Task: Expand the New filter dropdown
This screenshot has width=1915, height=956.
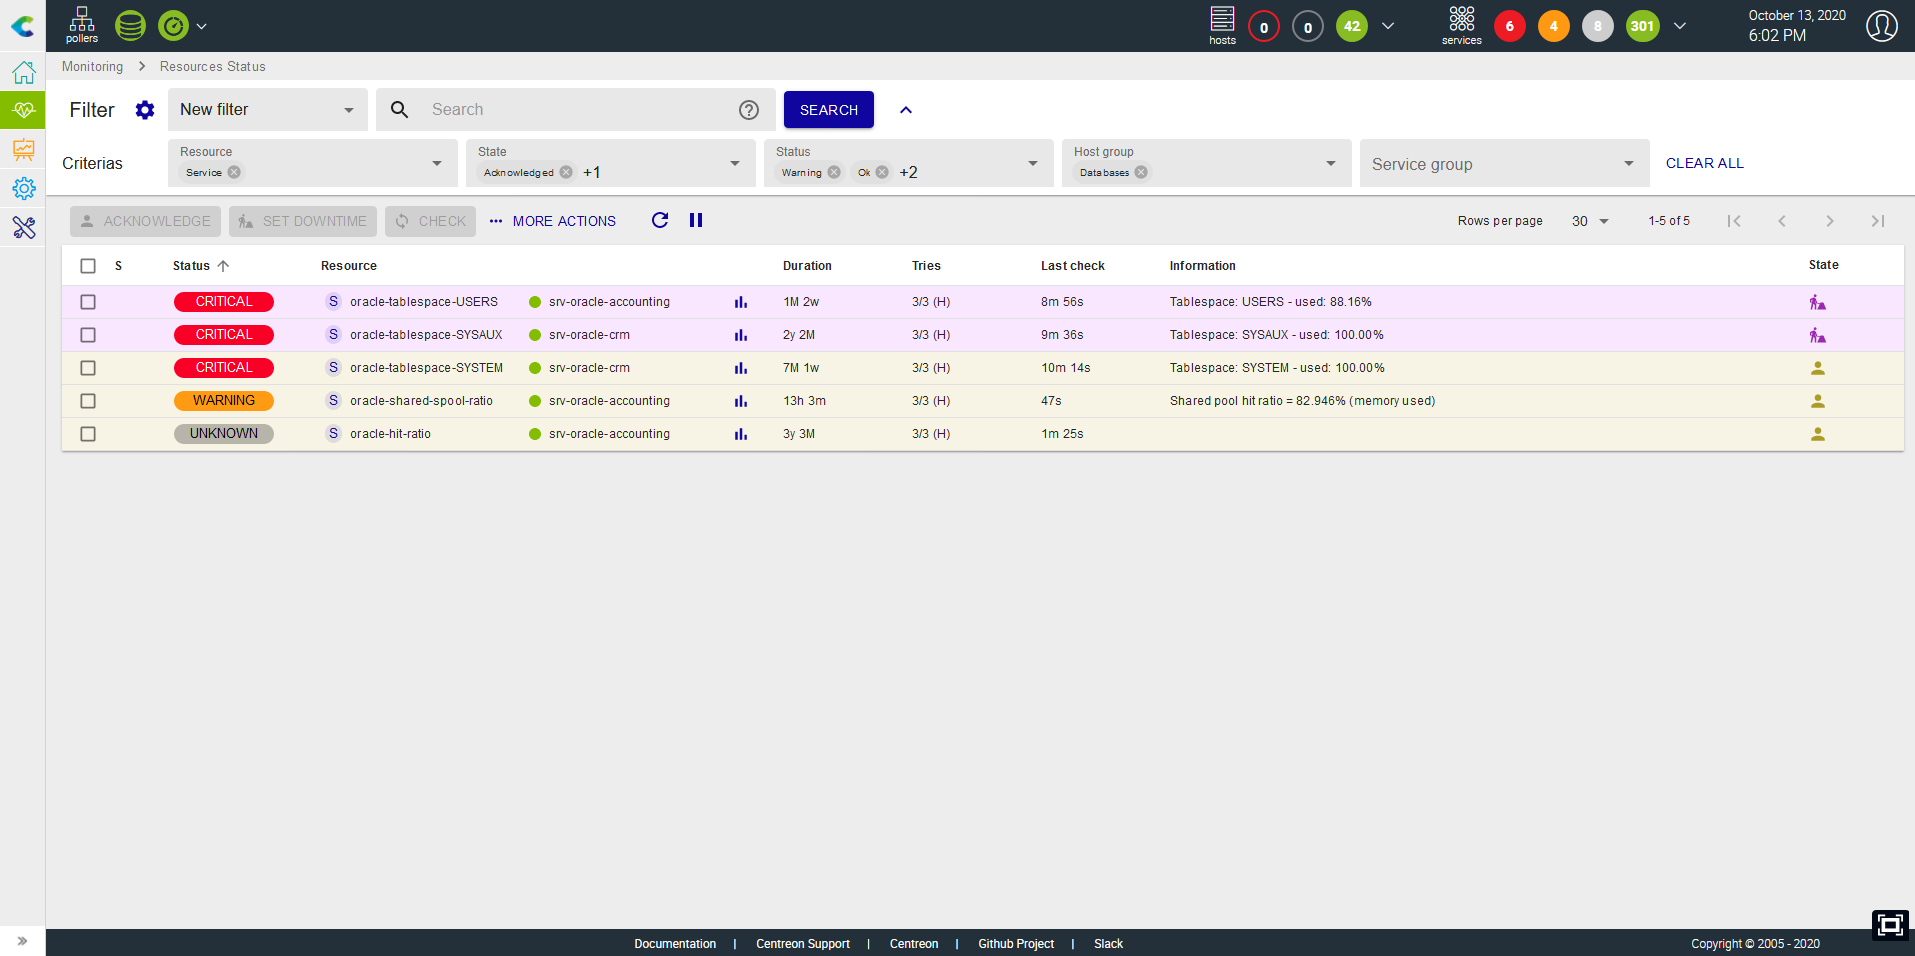Action: (x=267, y=109)
